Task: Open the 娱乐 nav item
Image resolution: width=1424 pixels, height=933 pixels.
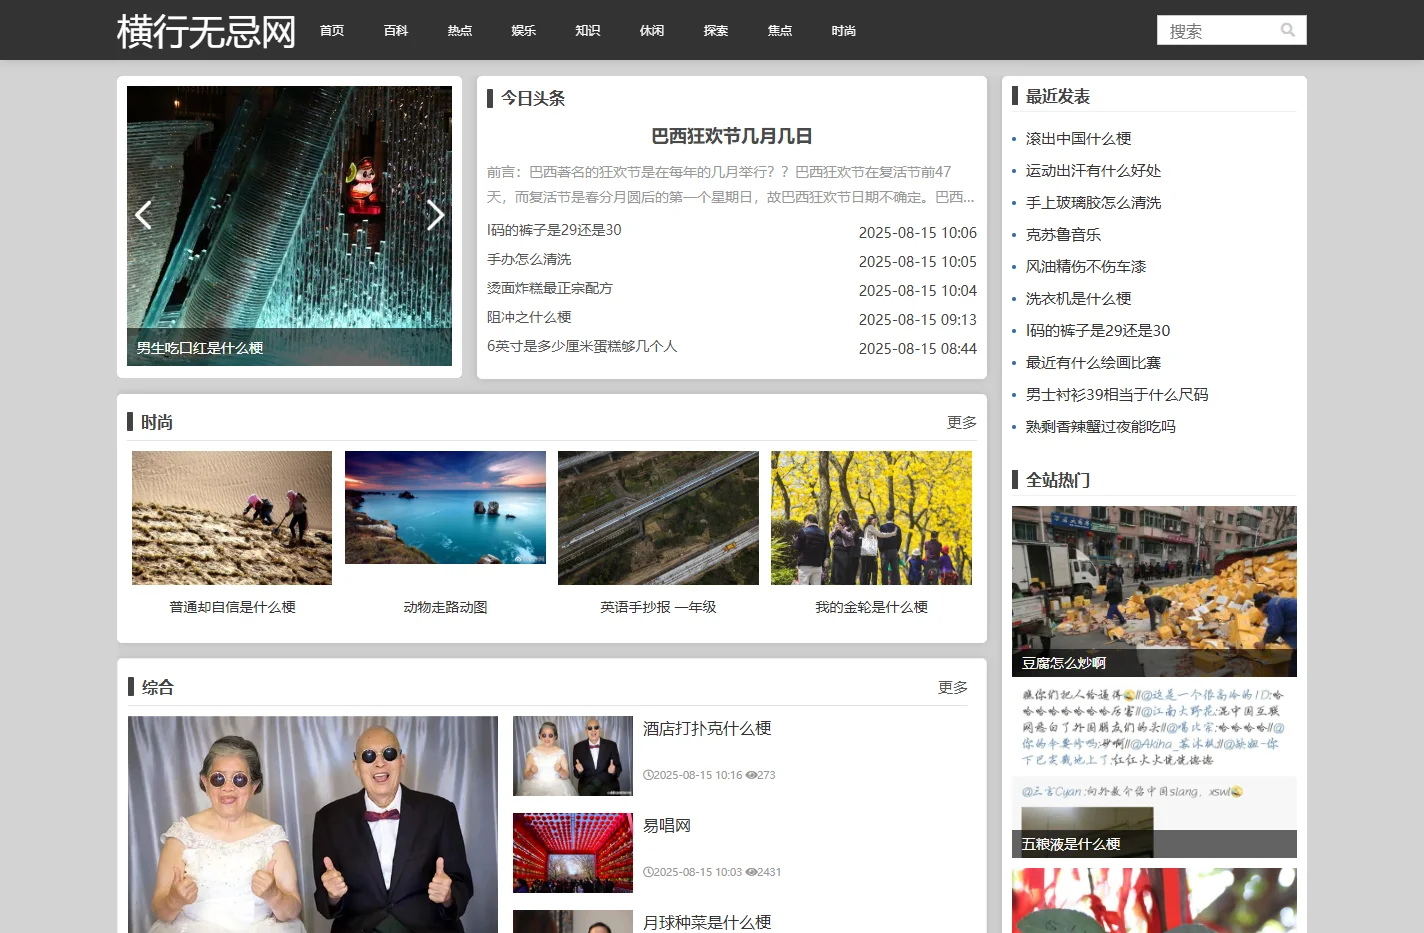Action: [x=524, y=31]
